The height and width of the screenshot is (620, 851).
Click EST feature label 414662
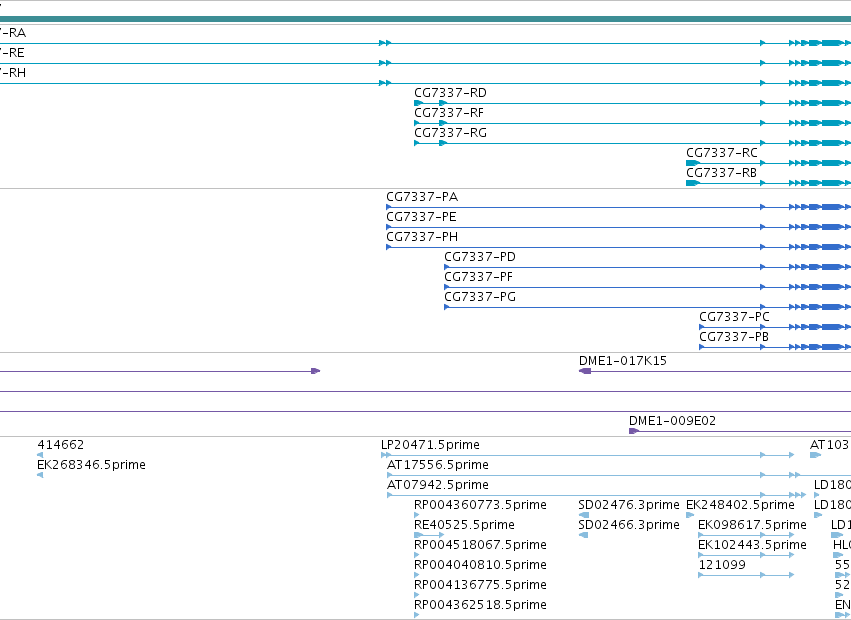tap(60, 445)
